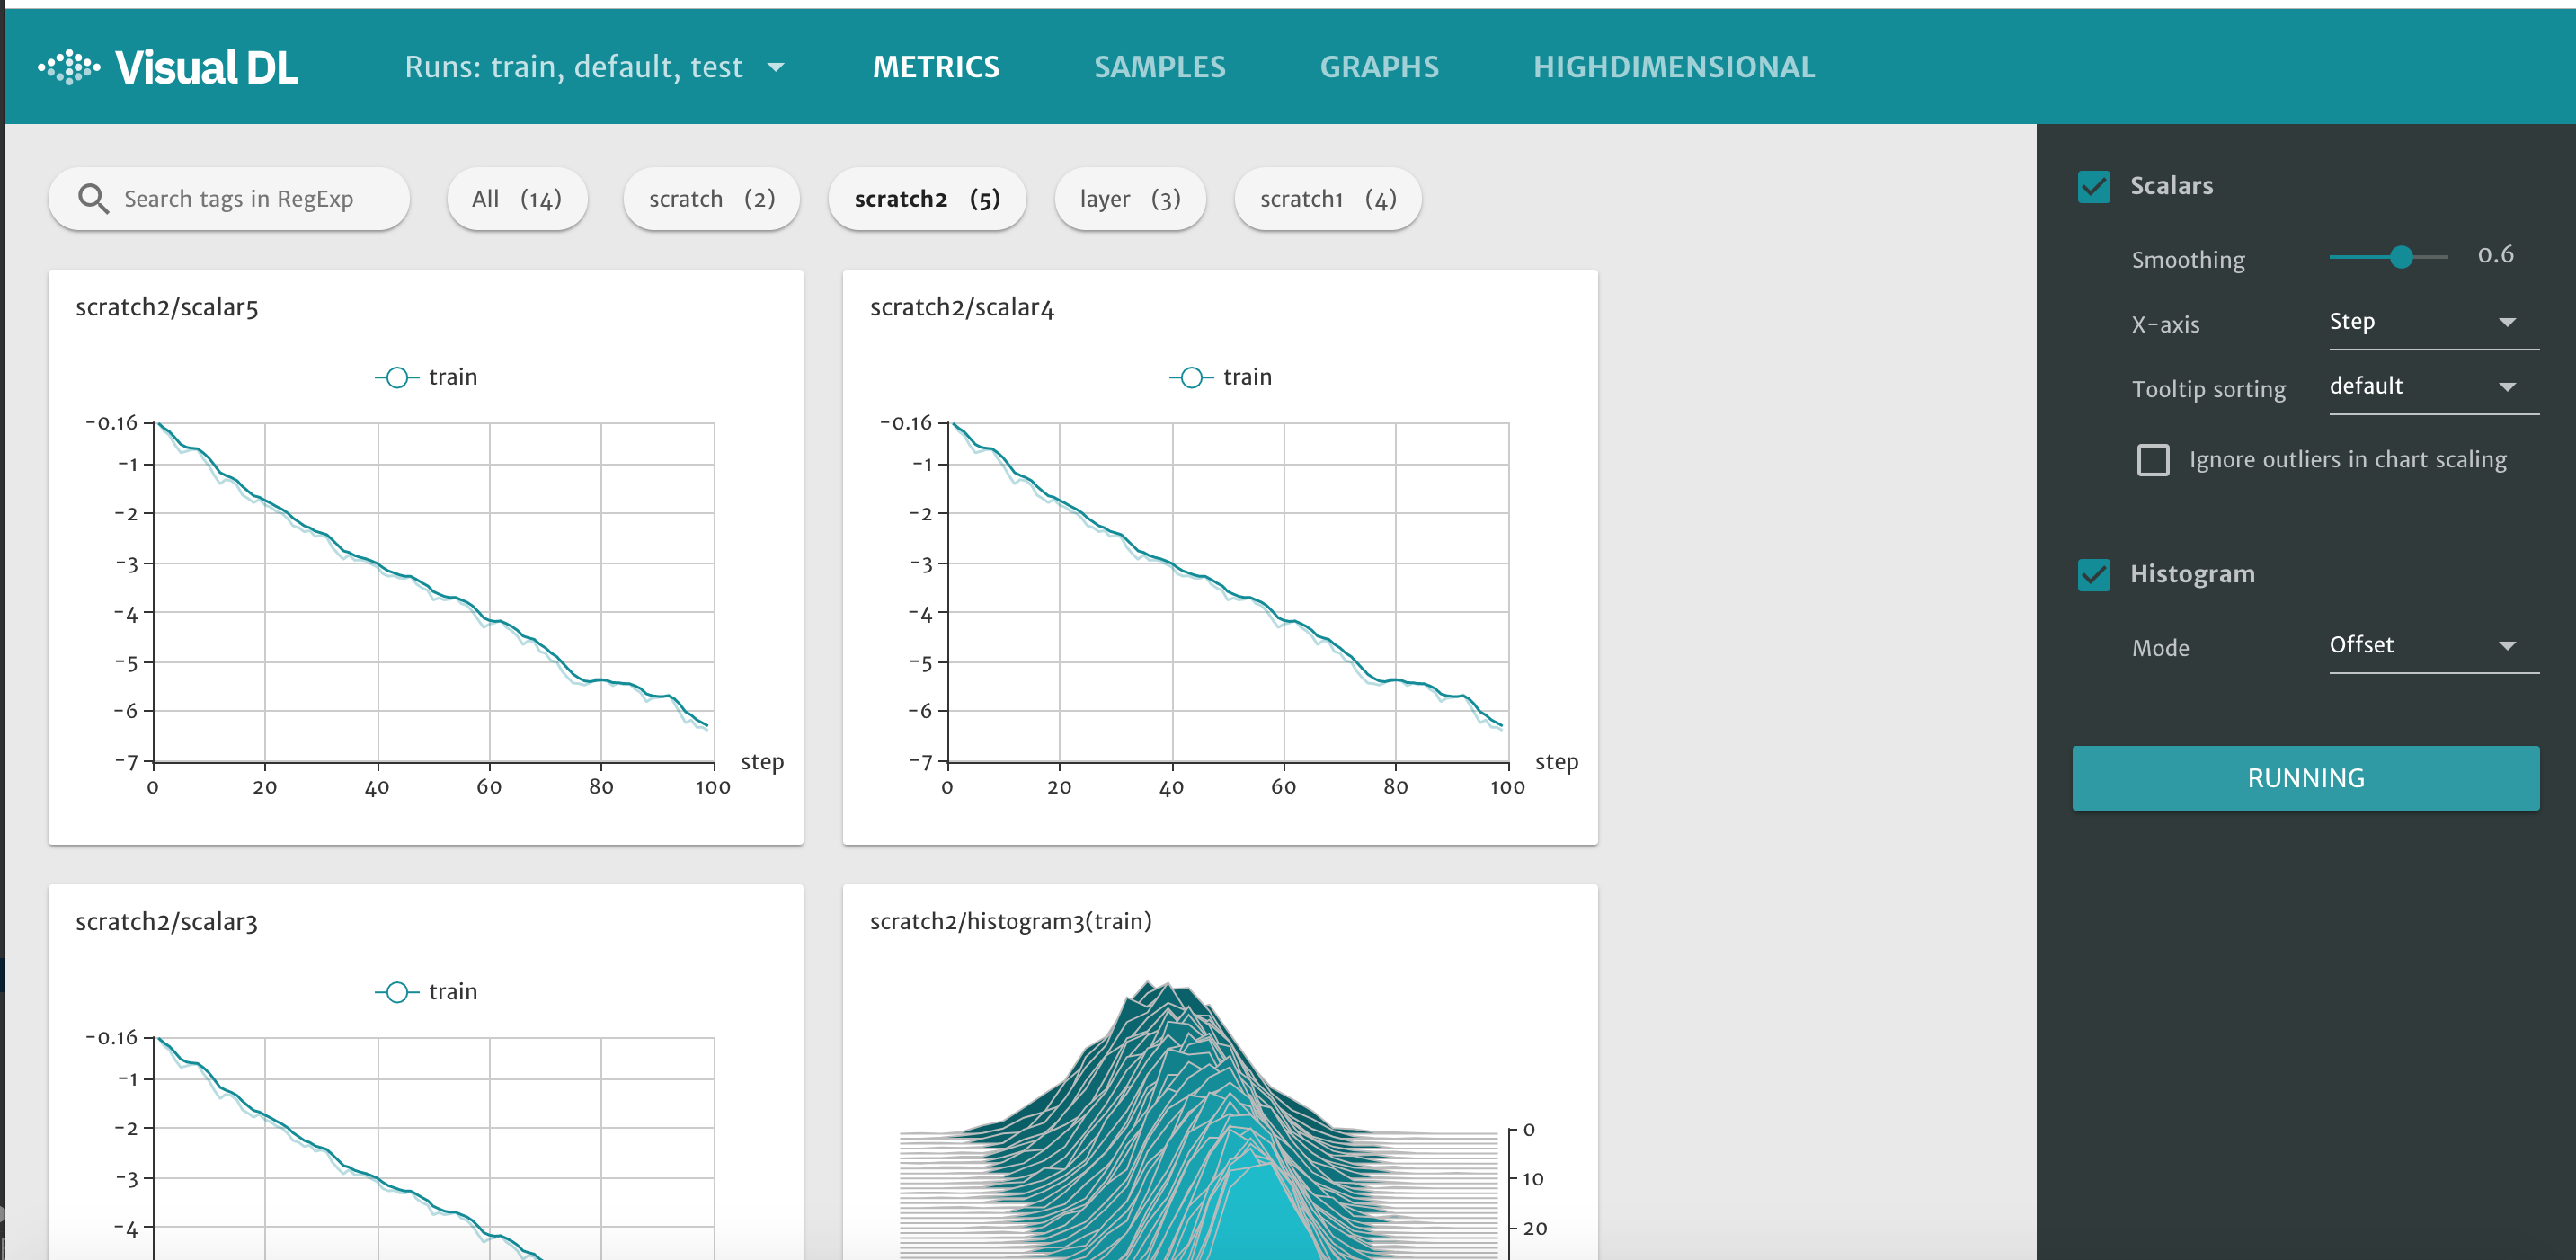Open the Runs selection dropdown

click(596, 67)
